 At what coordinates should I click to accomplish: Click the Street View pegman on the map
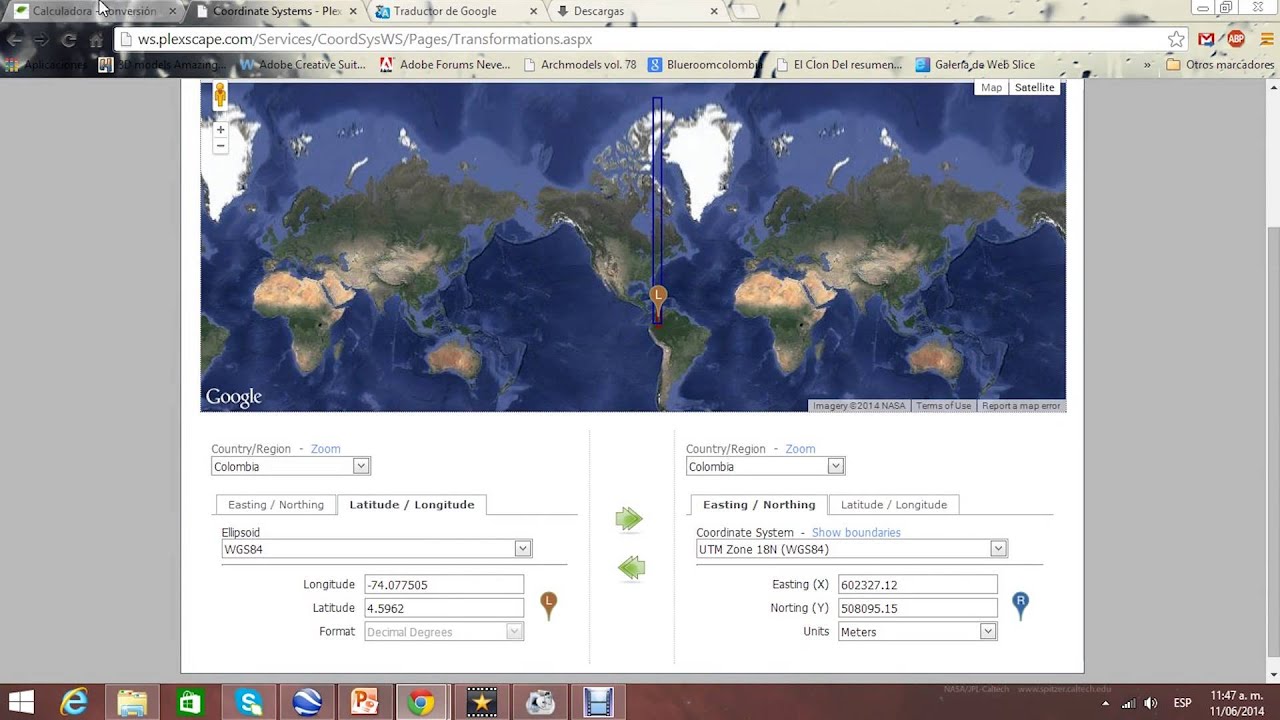coord(220,96)
